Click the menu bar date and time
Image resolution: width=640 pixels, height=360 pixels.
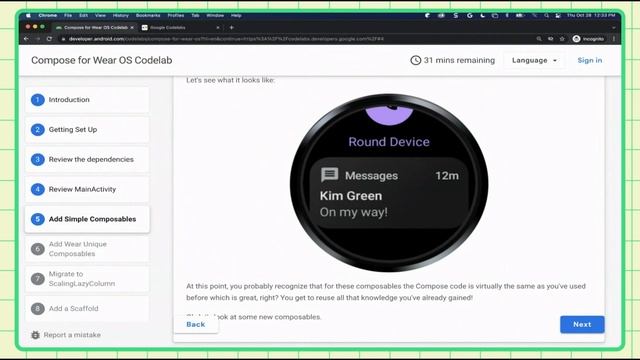tap(591, 16)
